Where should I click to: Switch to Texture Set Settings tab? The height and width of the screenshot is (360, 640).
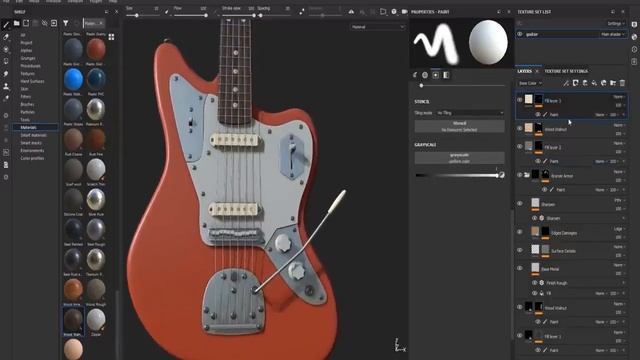click(566, 71)
